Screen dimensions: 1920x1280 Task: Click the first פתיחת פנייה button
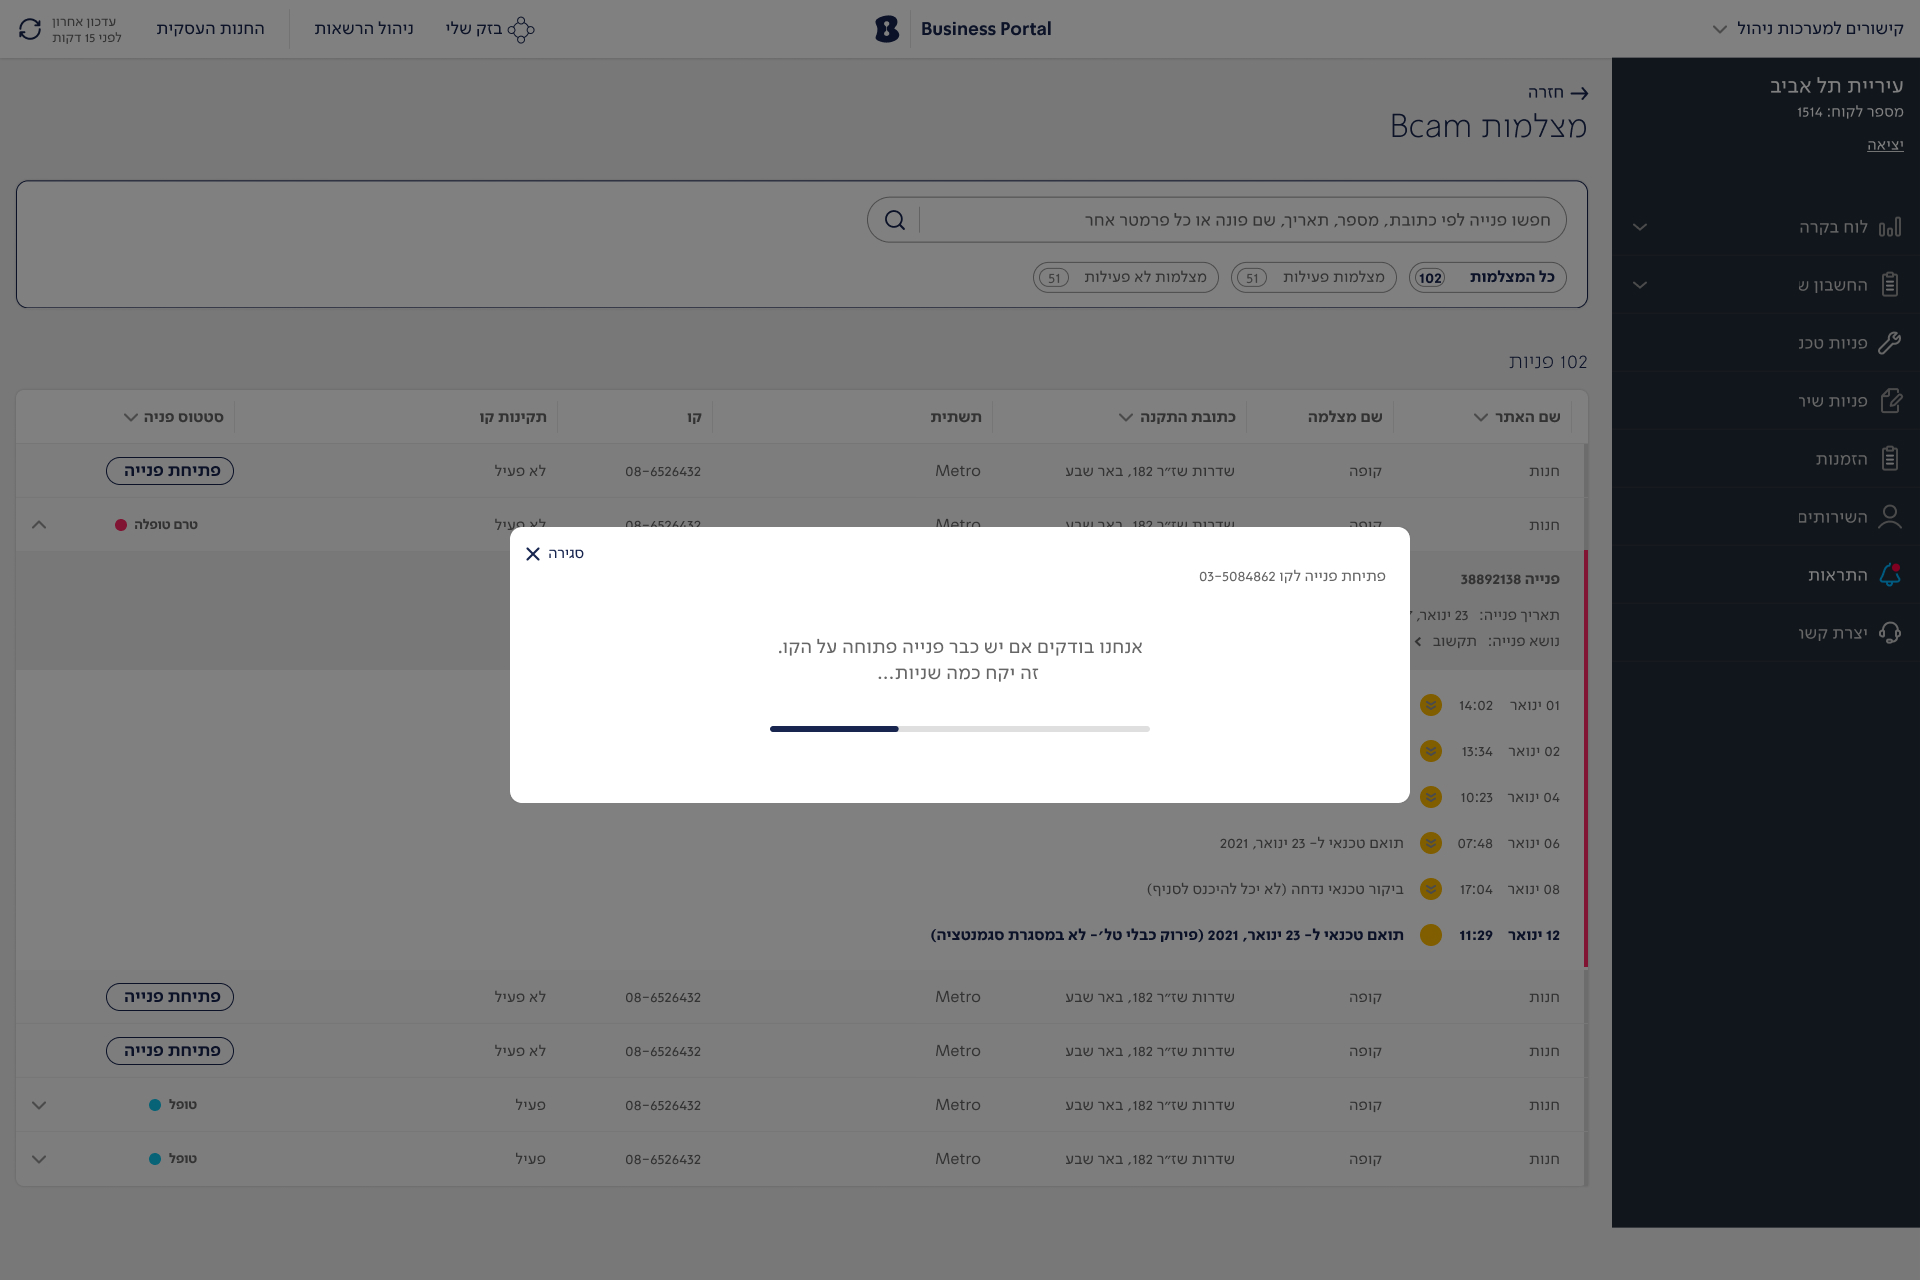pyautogui.click(x=170, y=471)
